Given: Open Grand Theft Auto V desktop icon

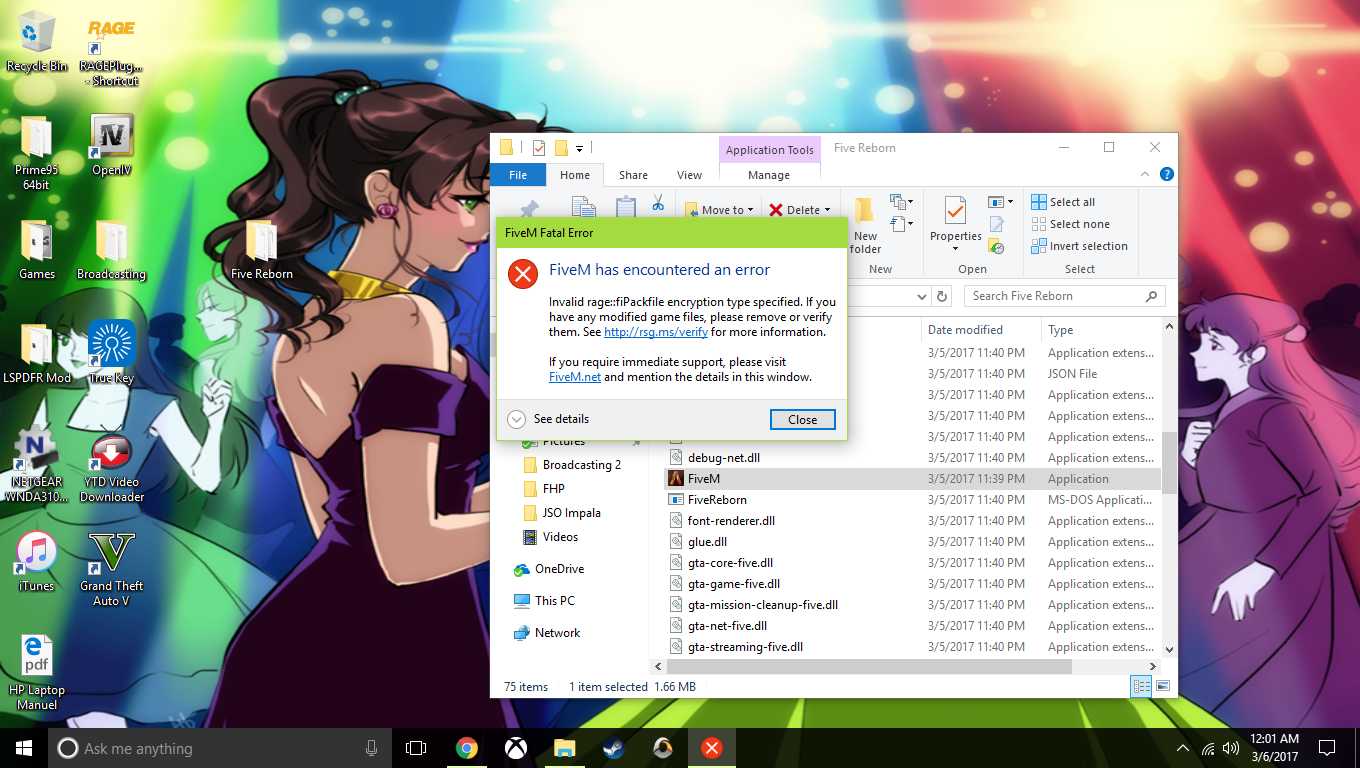Looking at the screenshot, I should click(111, 570).
